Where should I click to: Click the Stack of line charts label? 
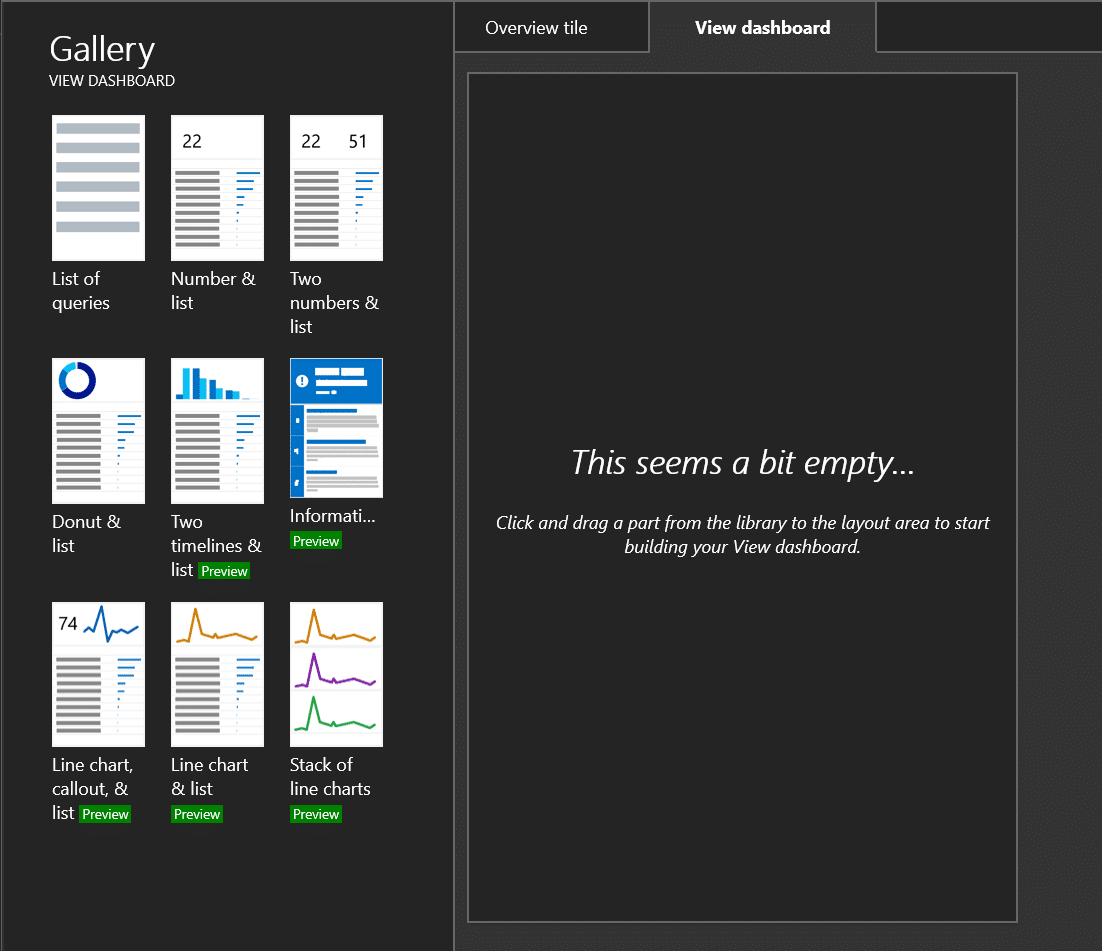pyautogui.click(x=330, y=777)
